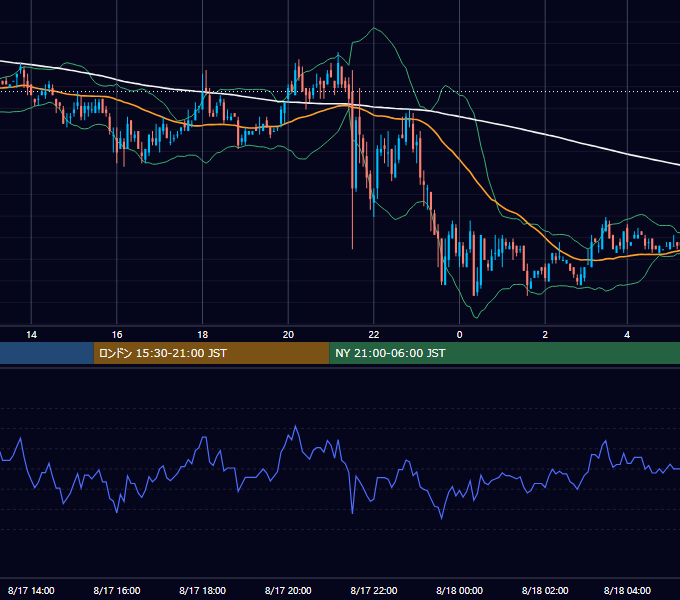This screenshot has width=680, height=600.
Task: Click the 20 hour label on chart axis
Action: pos(288,335)
